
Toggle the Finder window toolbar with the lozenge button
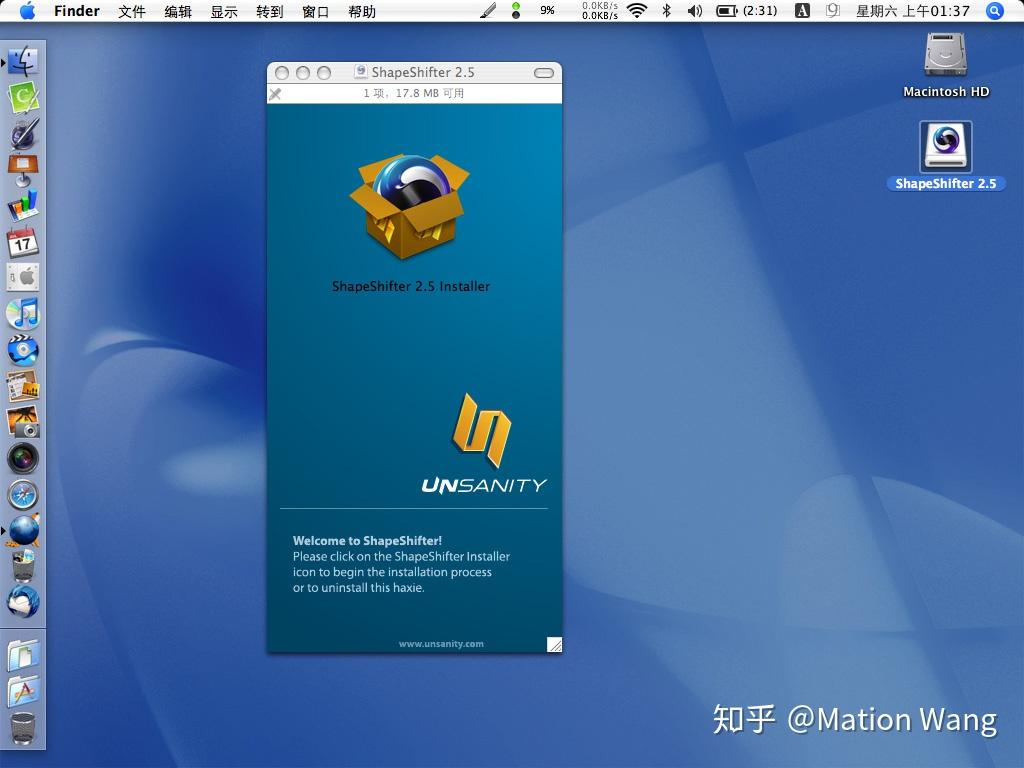544,72
